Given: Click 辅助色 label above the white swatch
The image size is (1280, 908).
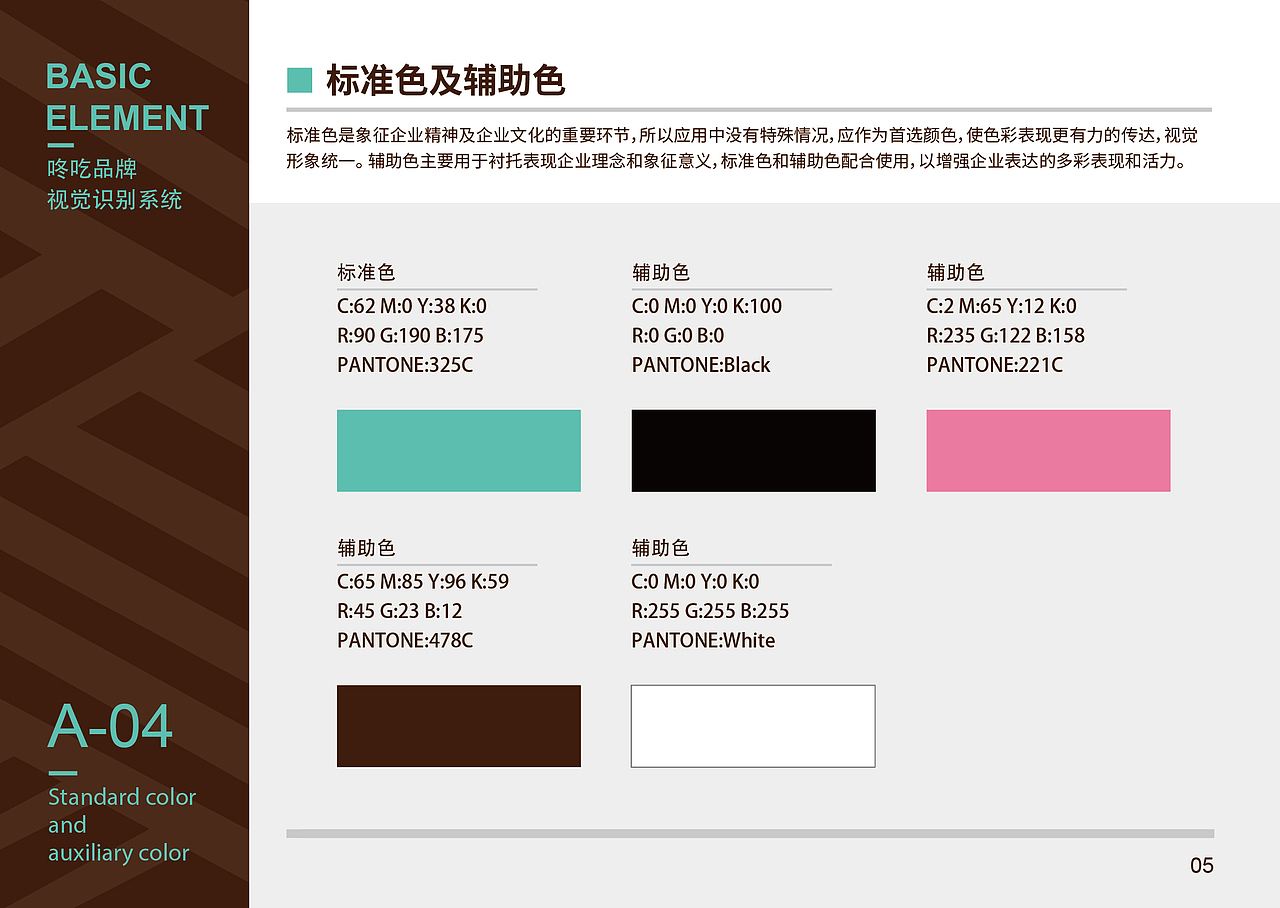Looking at the screenshot, I should [x=661, y=548].
